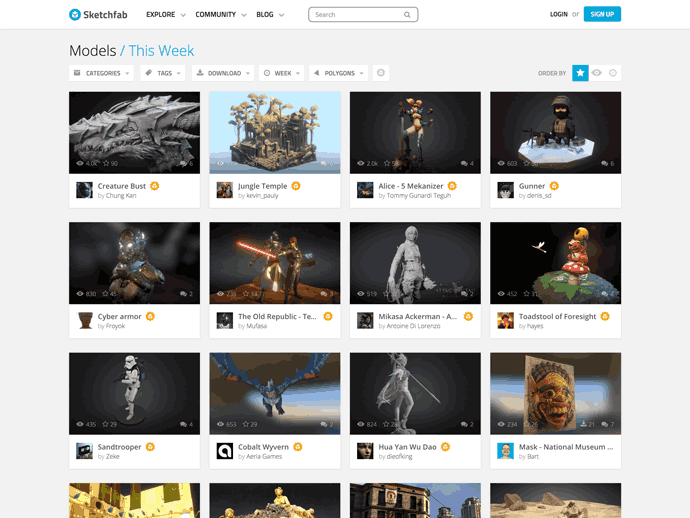This screenshot has height=518, width=690.
Task: Expand the Download filter dropdown
Action: 223,73
